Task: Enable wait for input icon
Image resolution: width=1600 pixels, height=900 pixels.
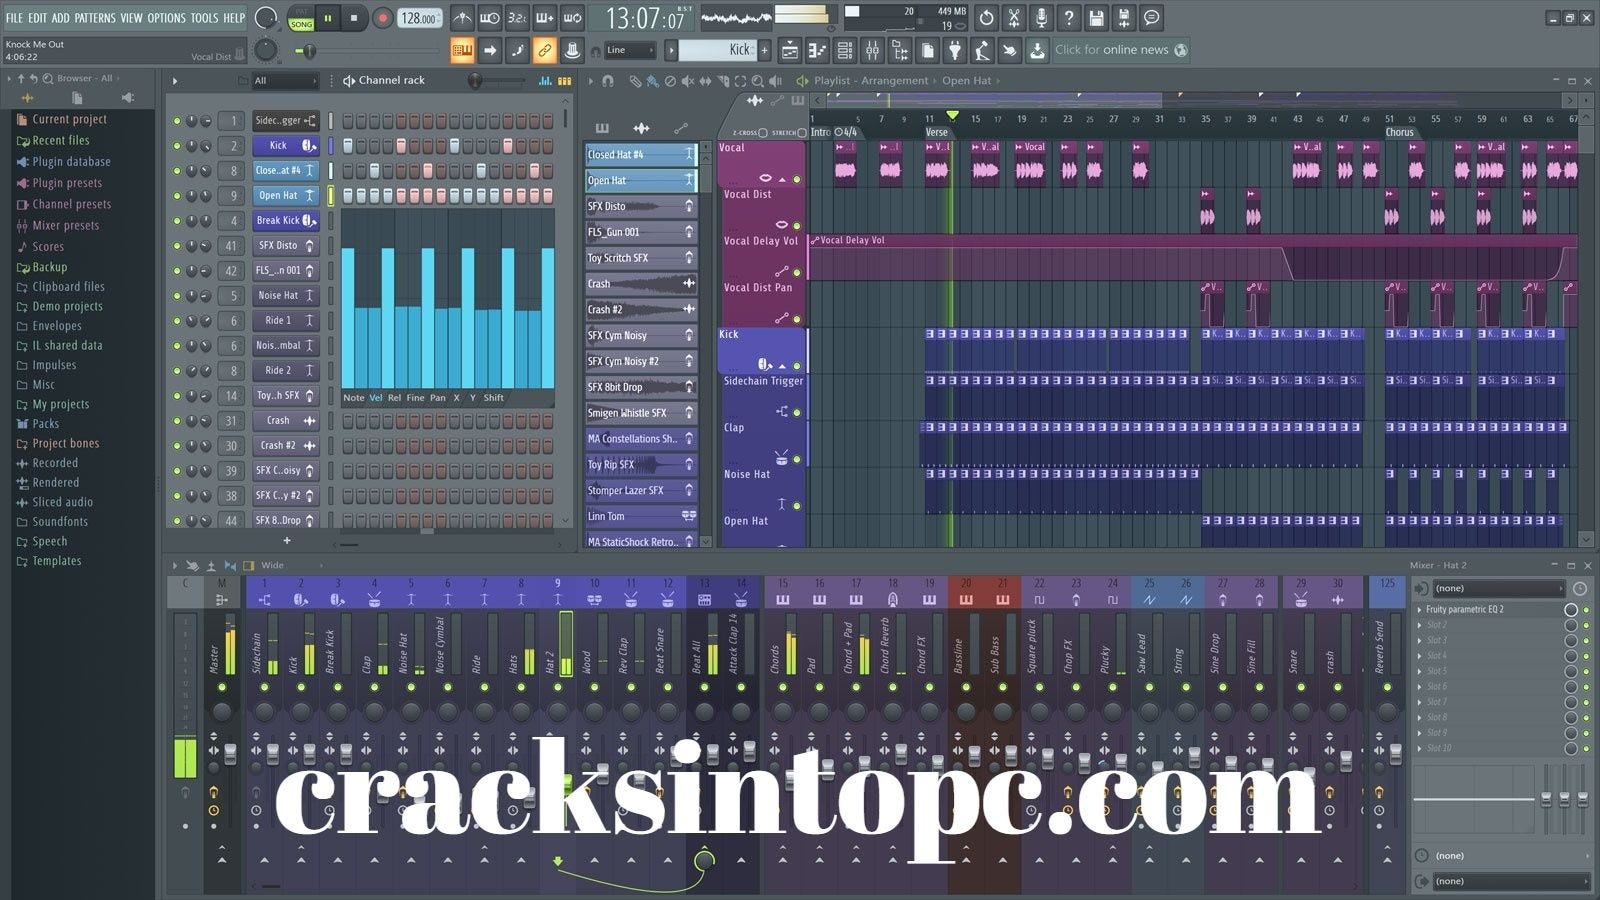Action: [489, 18]
